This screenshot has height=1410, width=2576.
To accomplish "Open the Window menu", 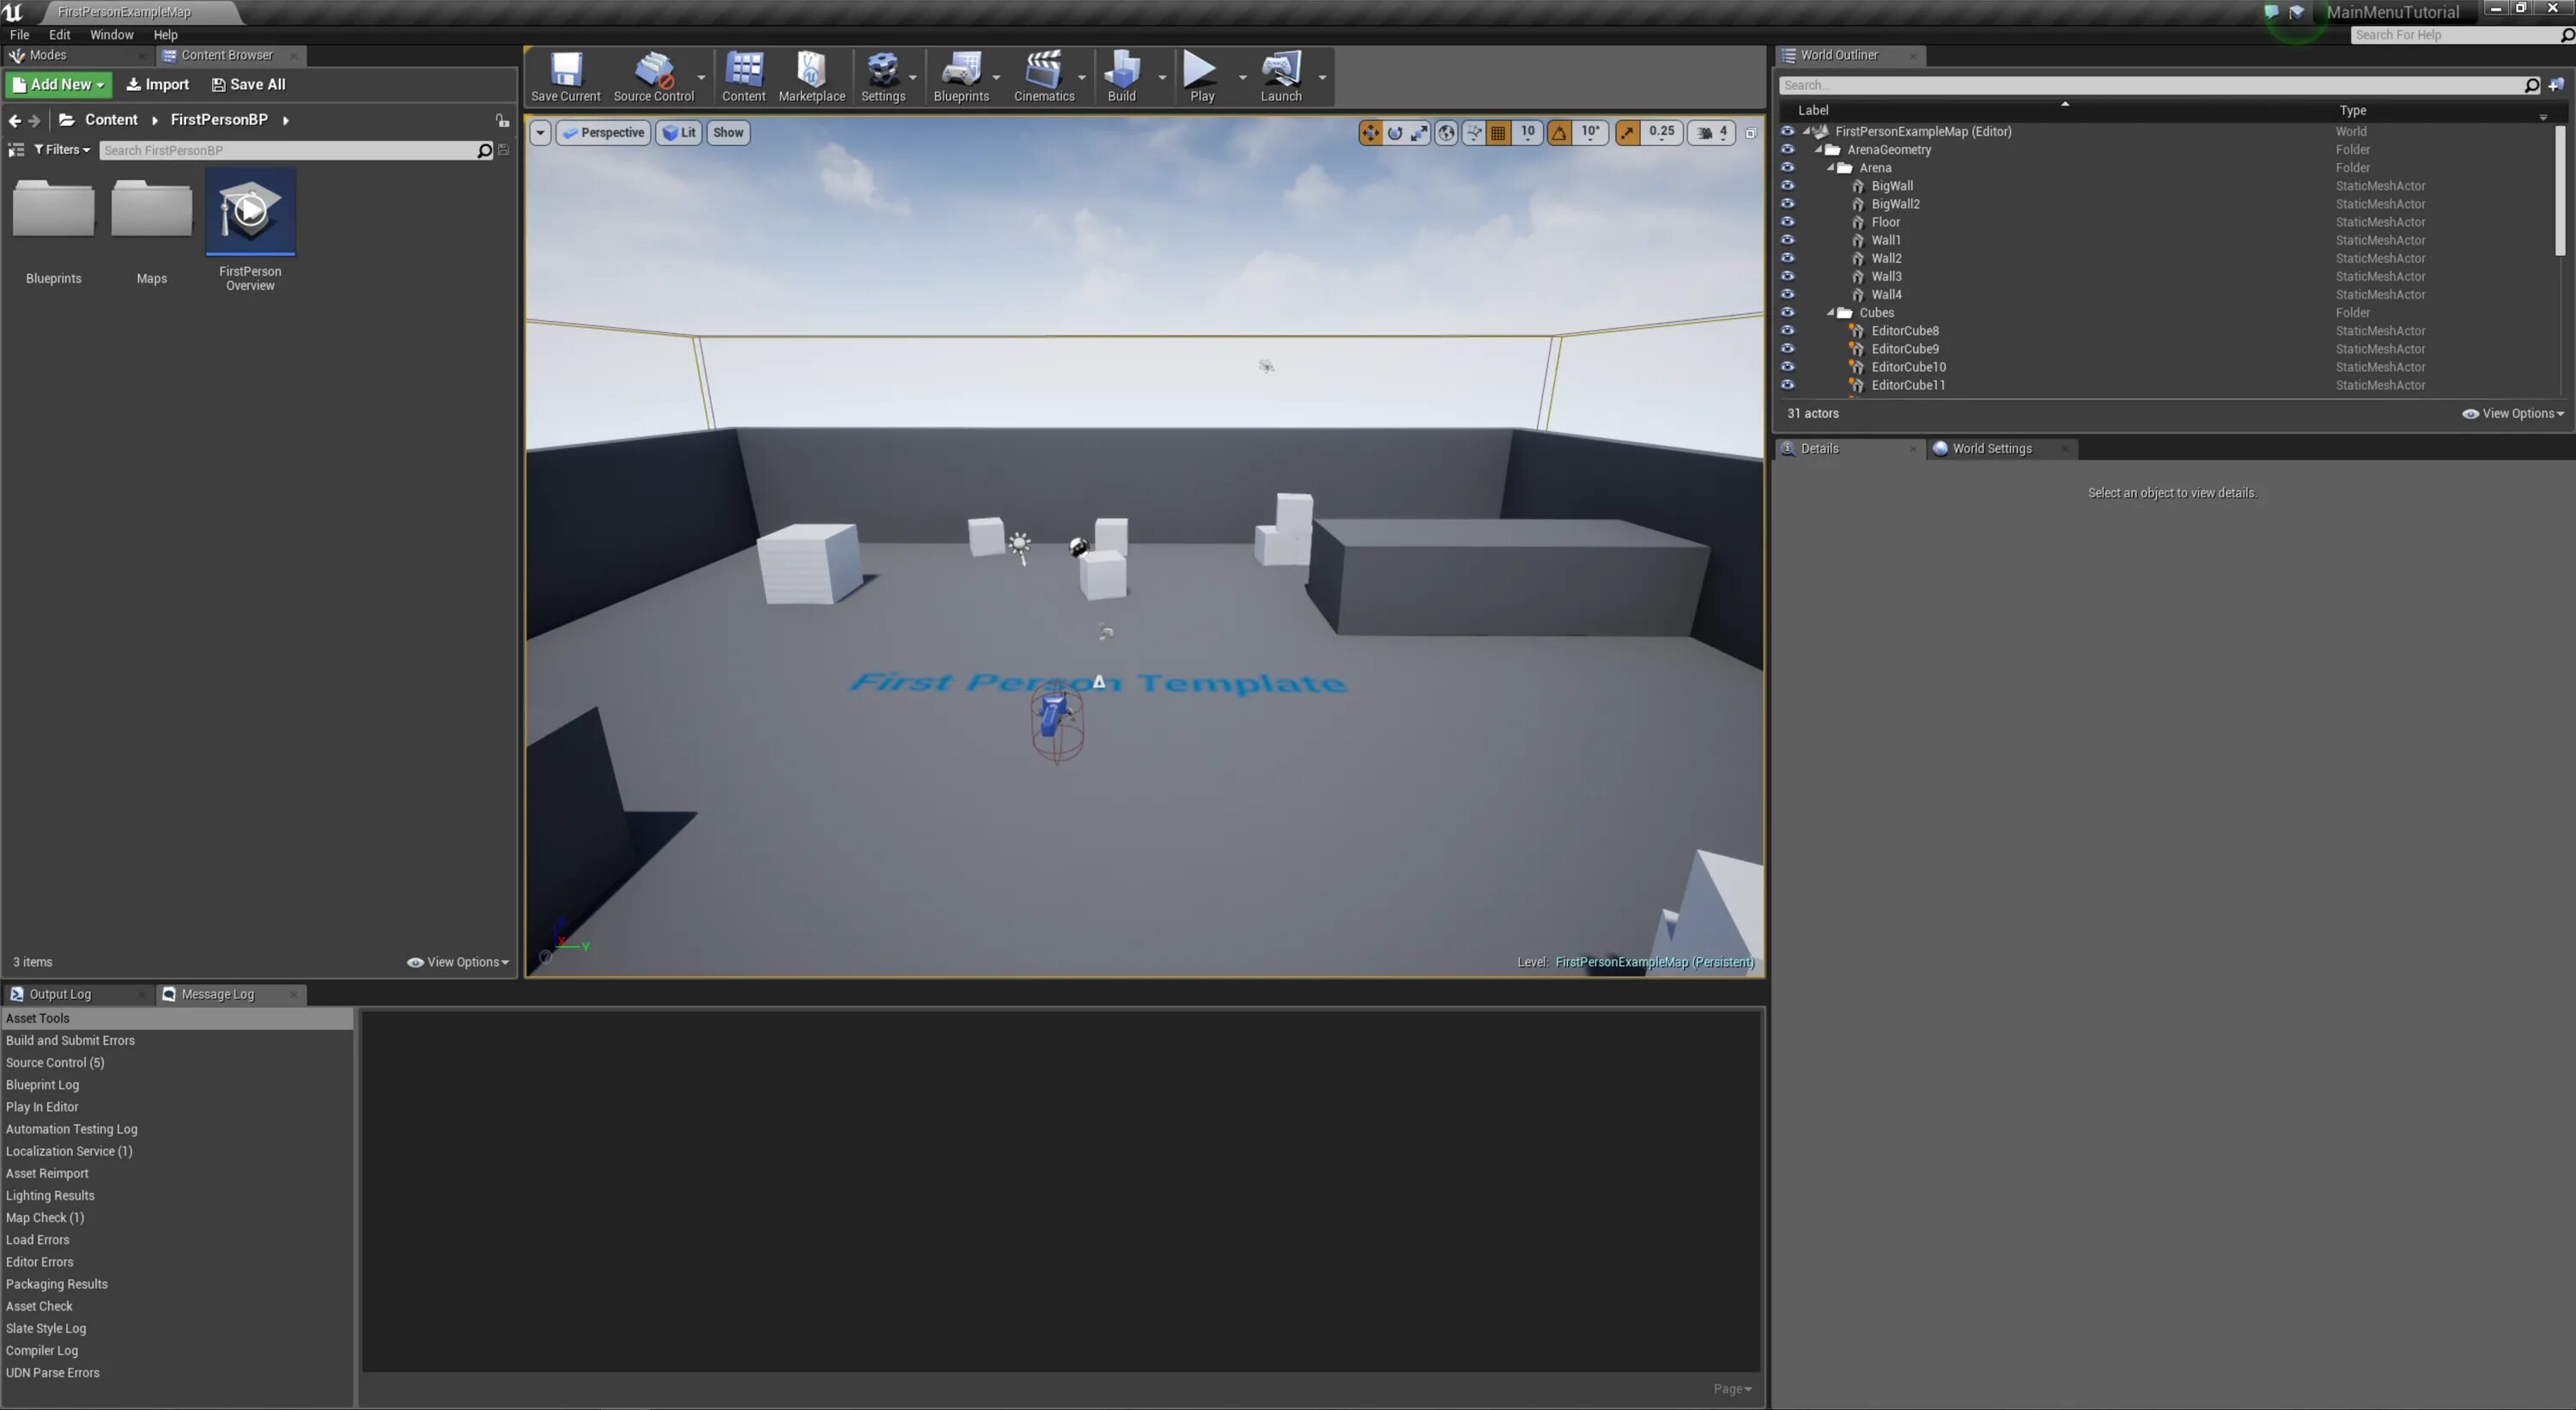I will (111, 34).
